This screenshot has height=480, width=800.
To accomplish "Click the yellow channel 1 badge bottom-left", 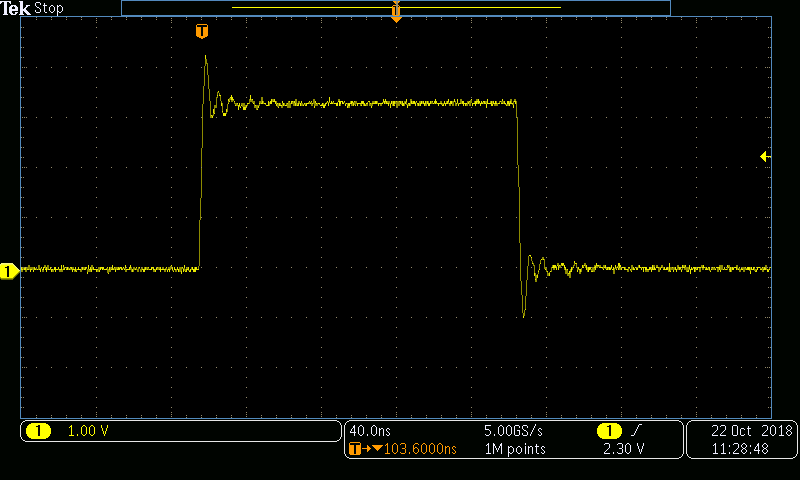I will click(x=38, y=431).
